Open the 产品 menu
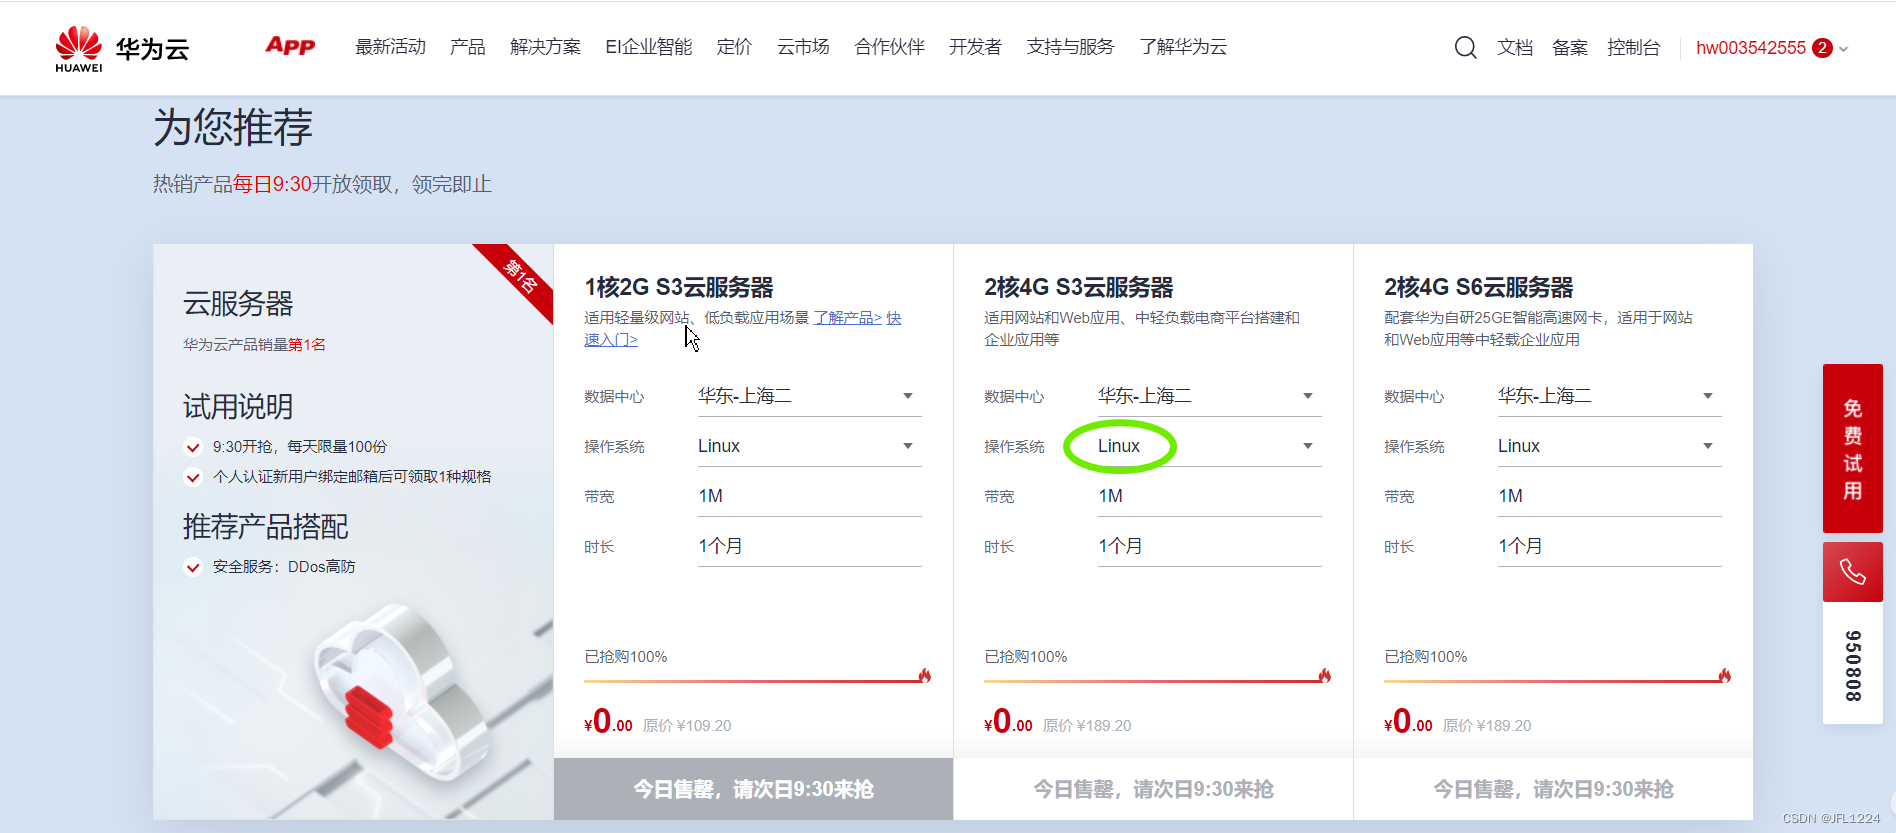Image resolution: width=1896 pixels, height=833 pixels. click(x=467, y=47)
